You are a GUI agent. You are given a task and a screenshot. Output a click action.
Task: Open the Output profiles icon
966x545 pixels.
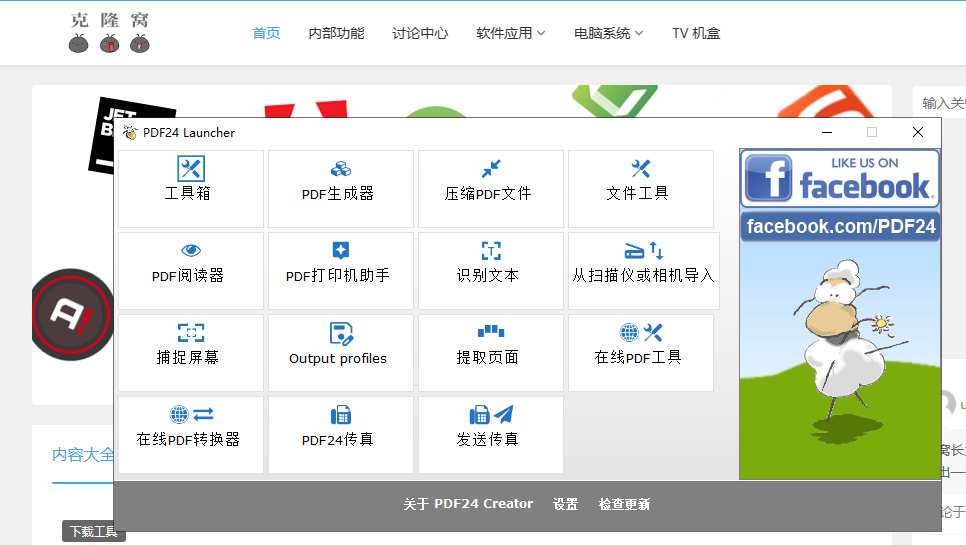pos(341,333)
